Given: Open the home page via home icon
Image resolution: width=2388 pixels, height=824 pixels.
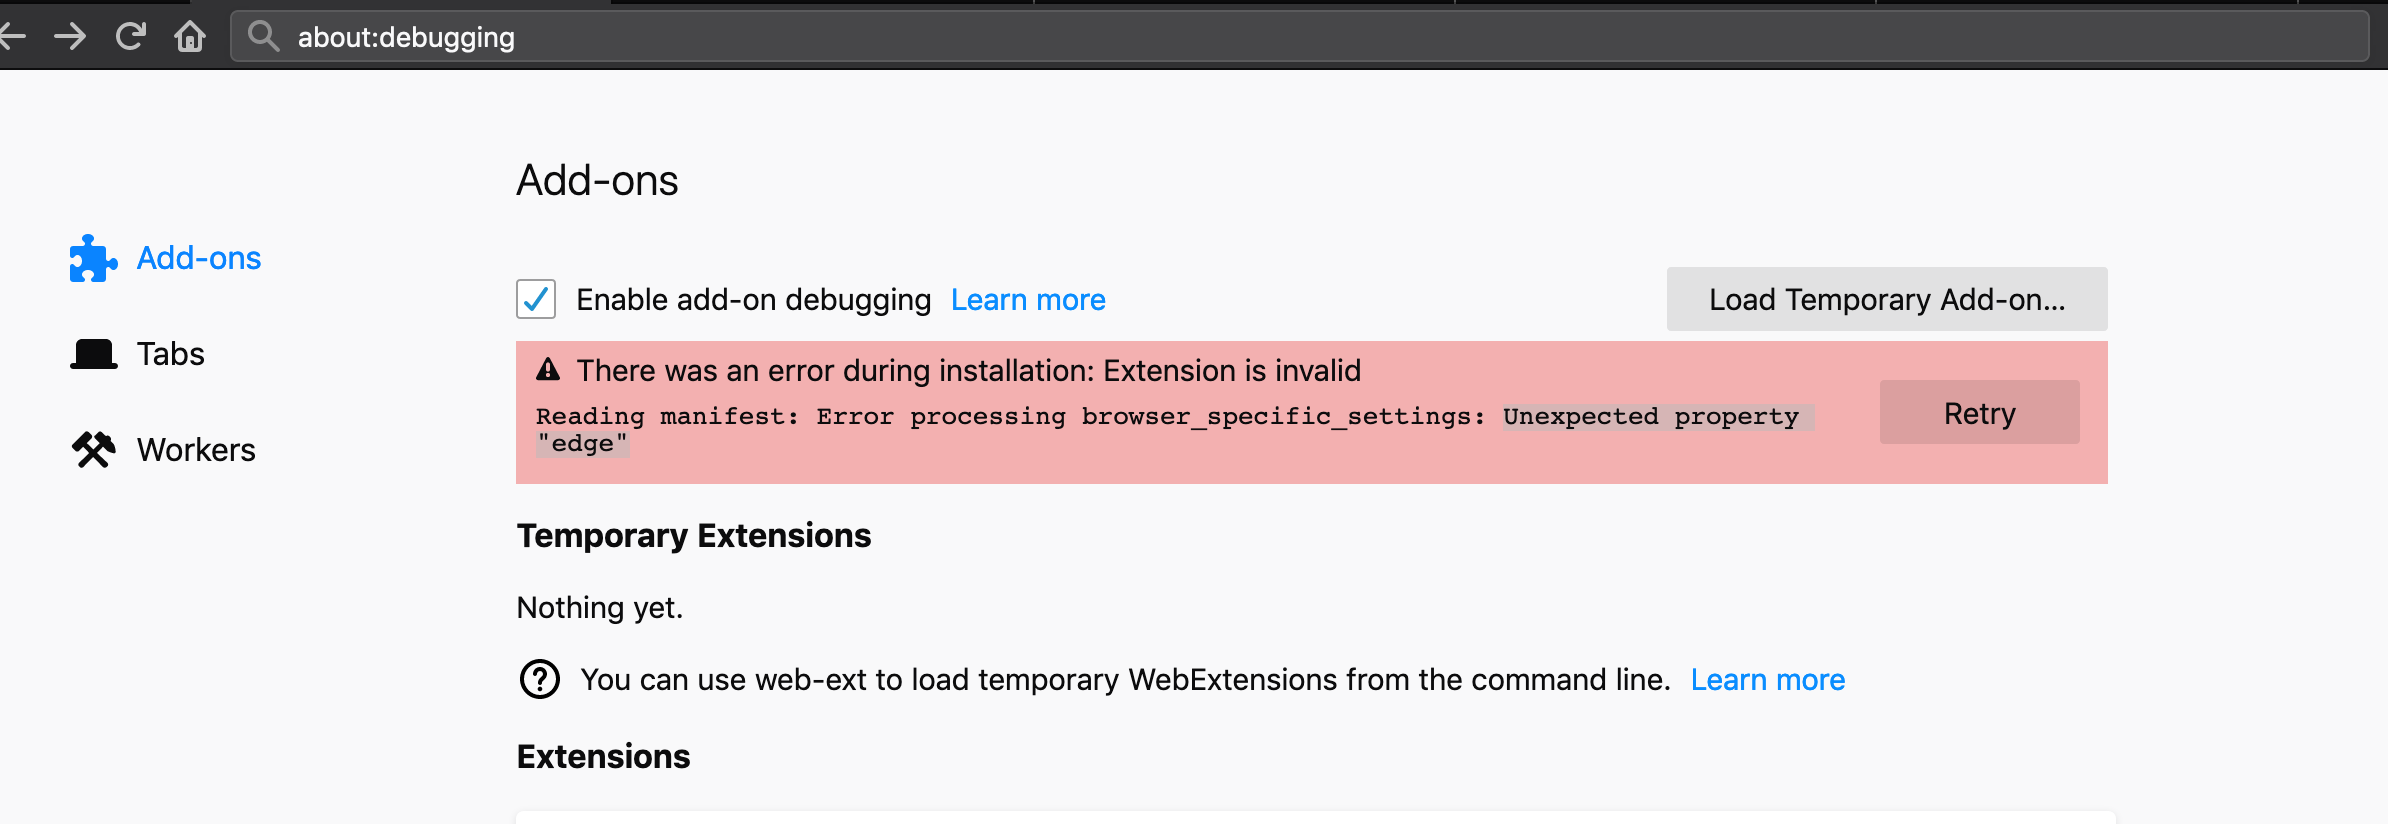Looking at the screenshot, I should click(189, 36).
